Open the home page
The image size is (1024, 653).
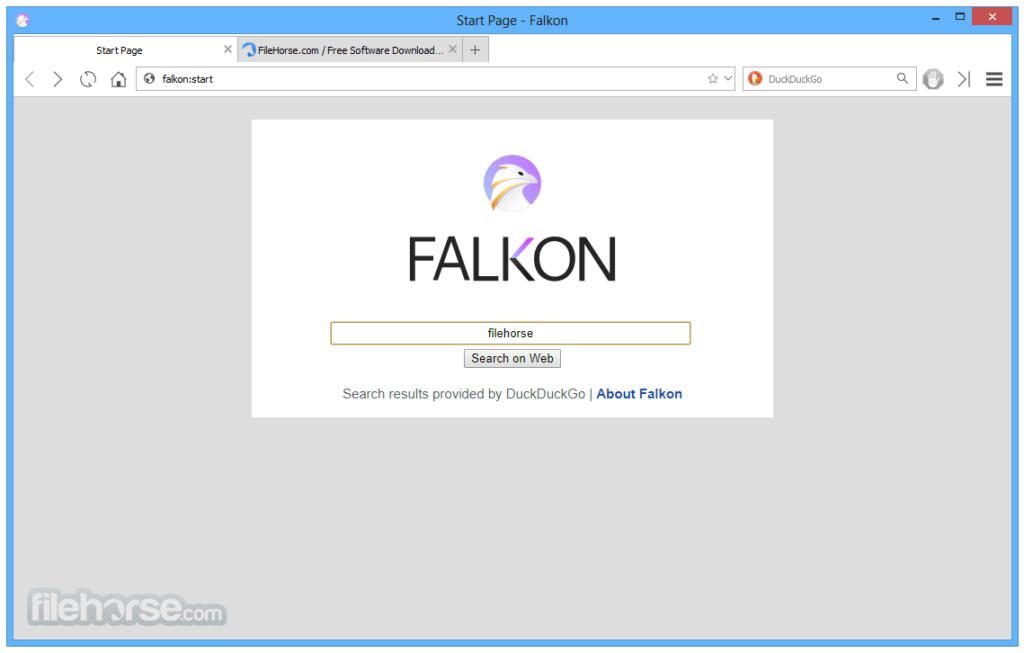[x=118, y=79]
